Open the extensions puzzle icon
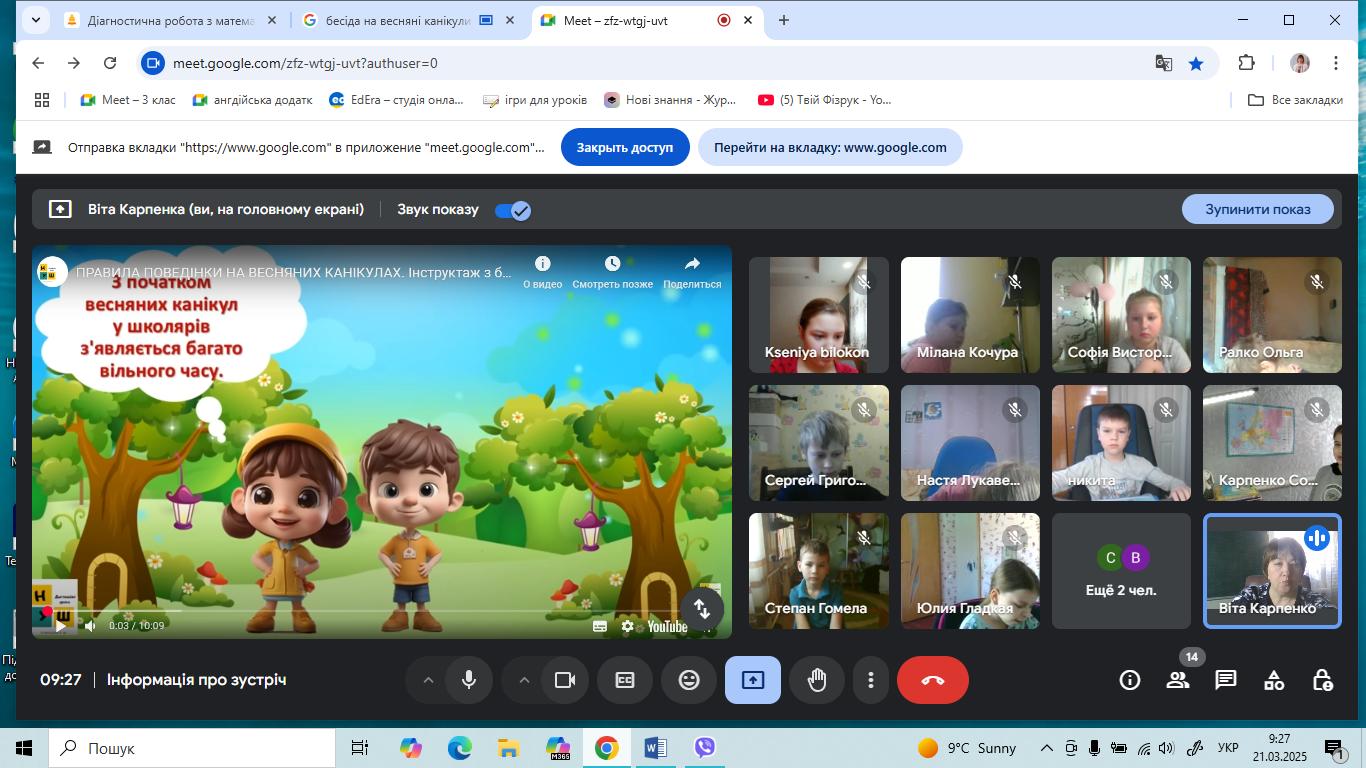Viewport: 1366px width, 768px height. [1246, 63]
